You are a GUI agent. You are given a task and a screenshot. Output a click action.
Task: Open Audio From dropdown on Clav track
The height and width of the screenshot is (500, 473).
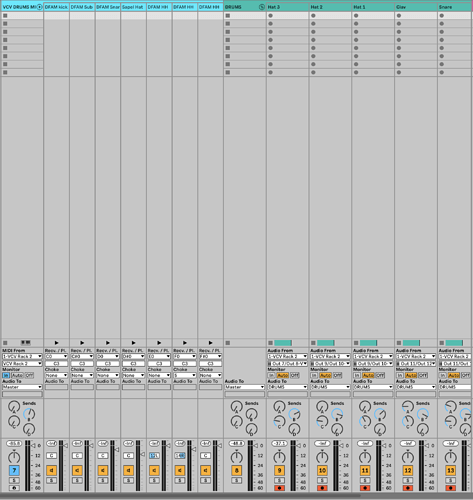coord(416,356)
